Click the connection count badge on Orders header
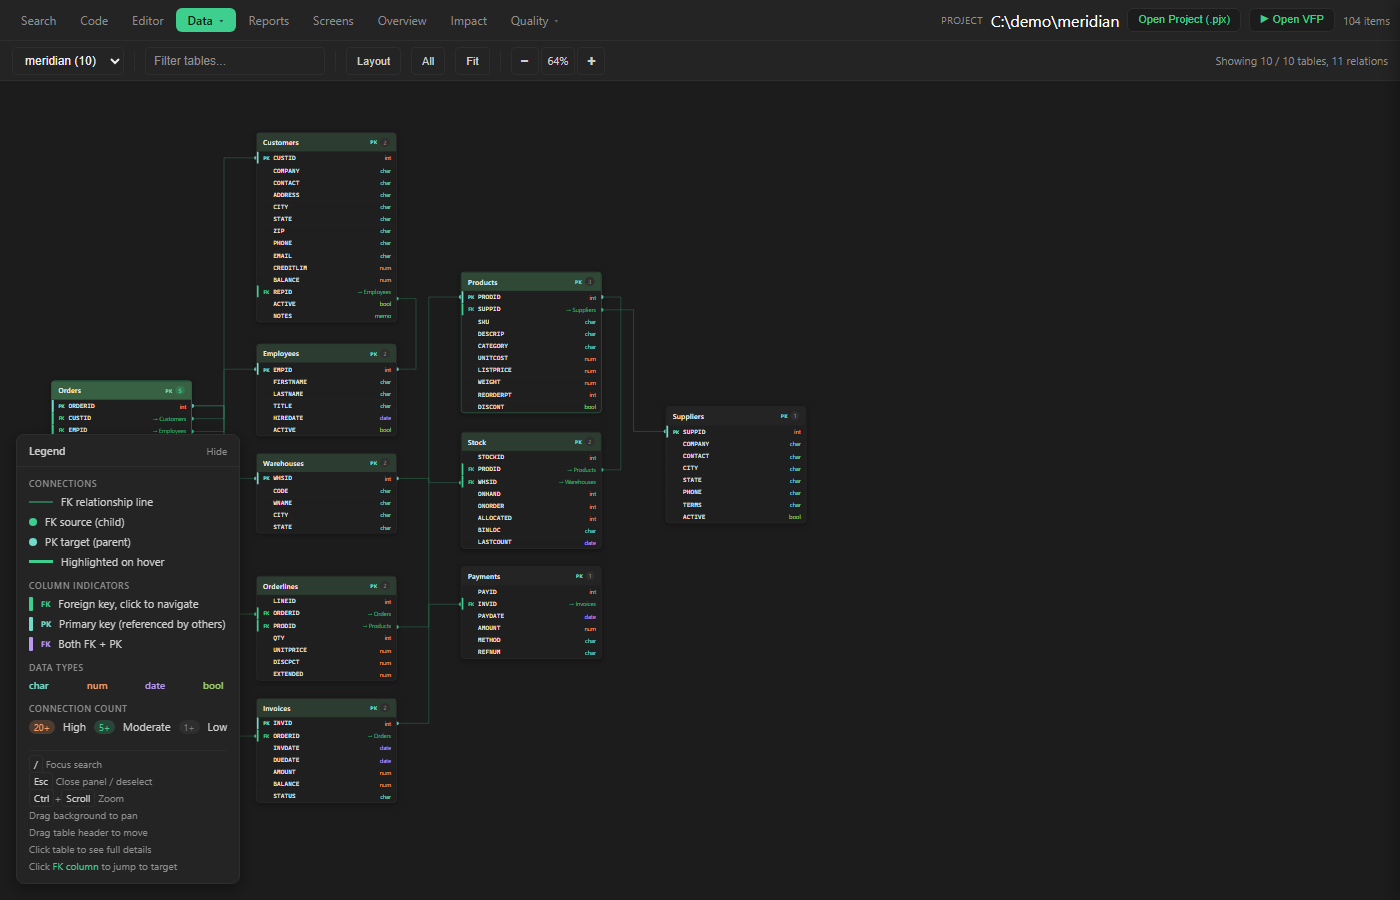 [181, 391]
